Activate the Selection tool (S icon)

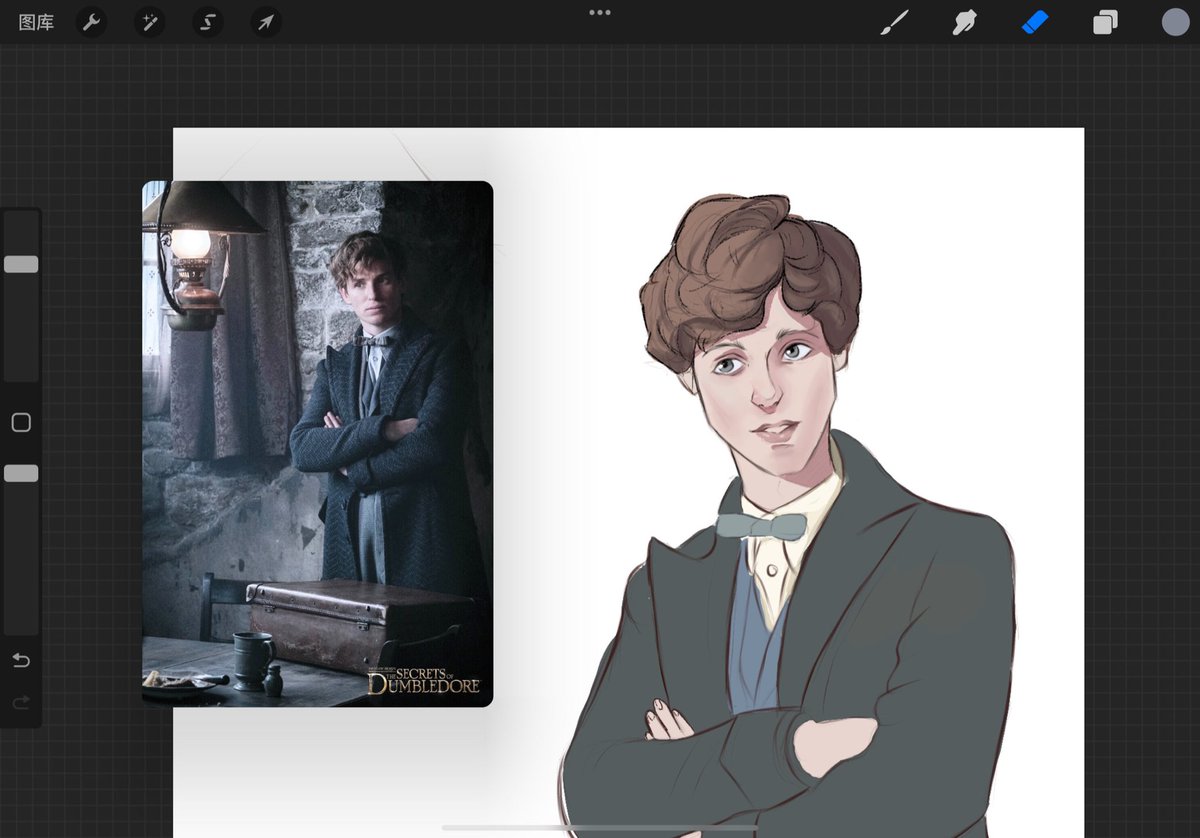[x=208, y=22]
